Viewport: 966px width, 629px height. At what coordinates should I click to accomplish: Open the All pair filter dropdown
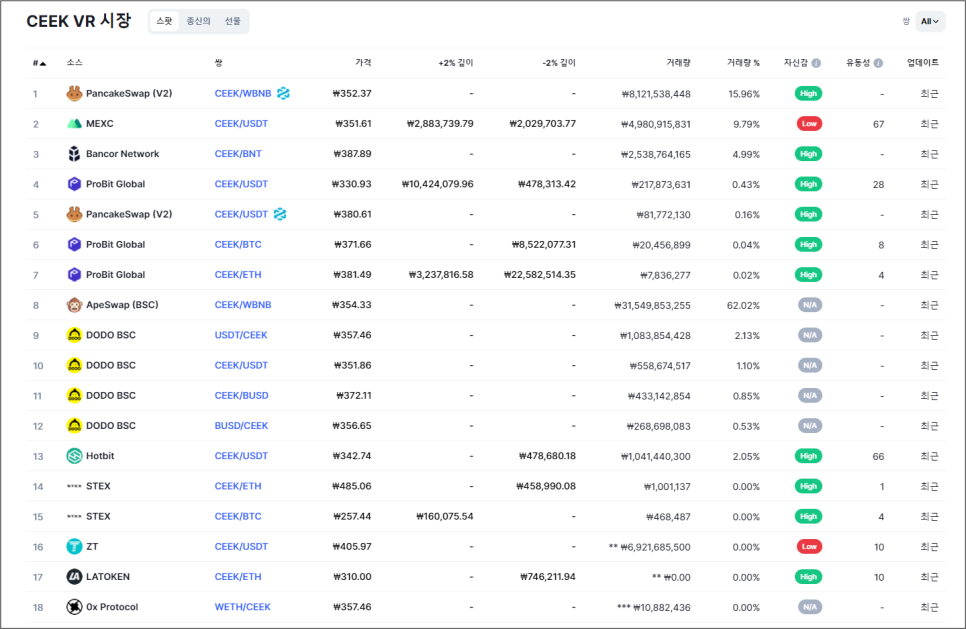pyautogui.click(x=930, y=22)
